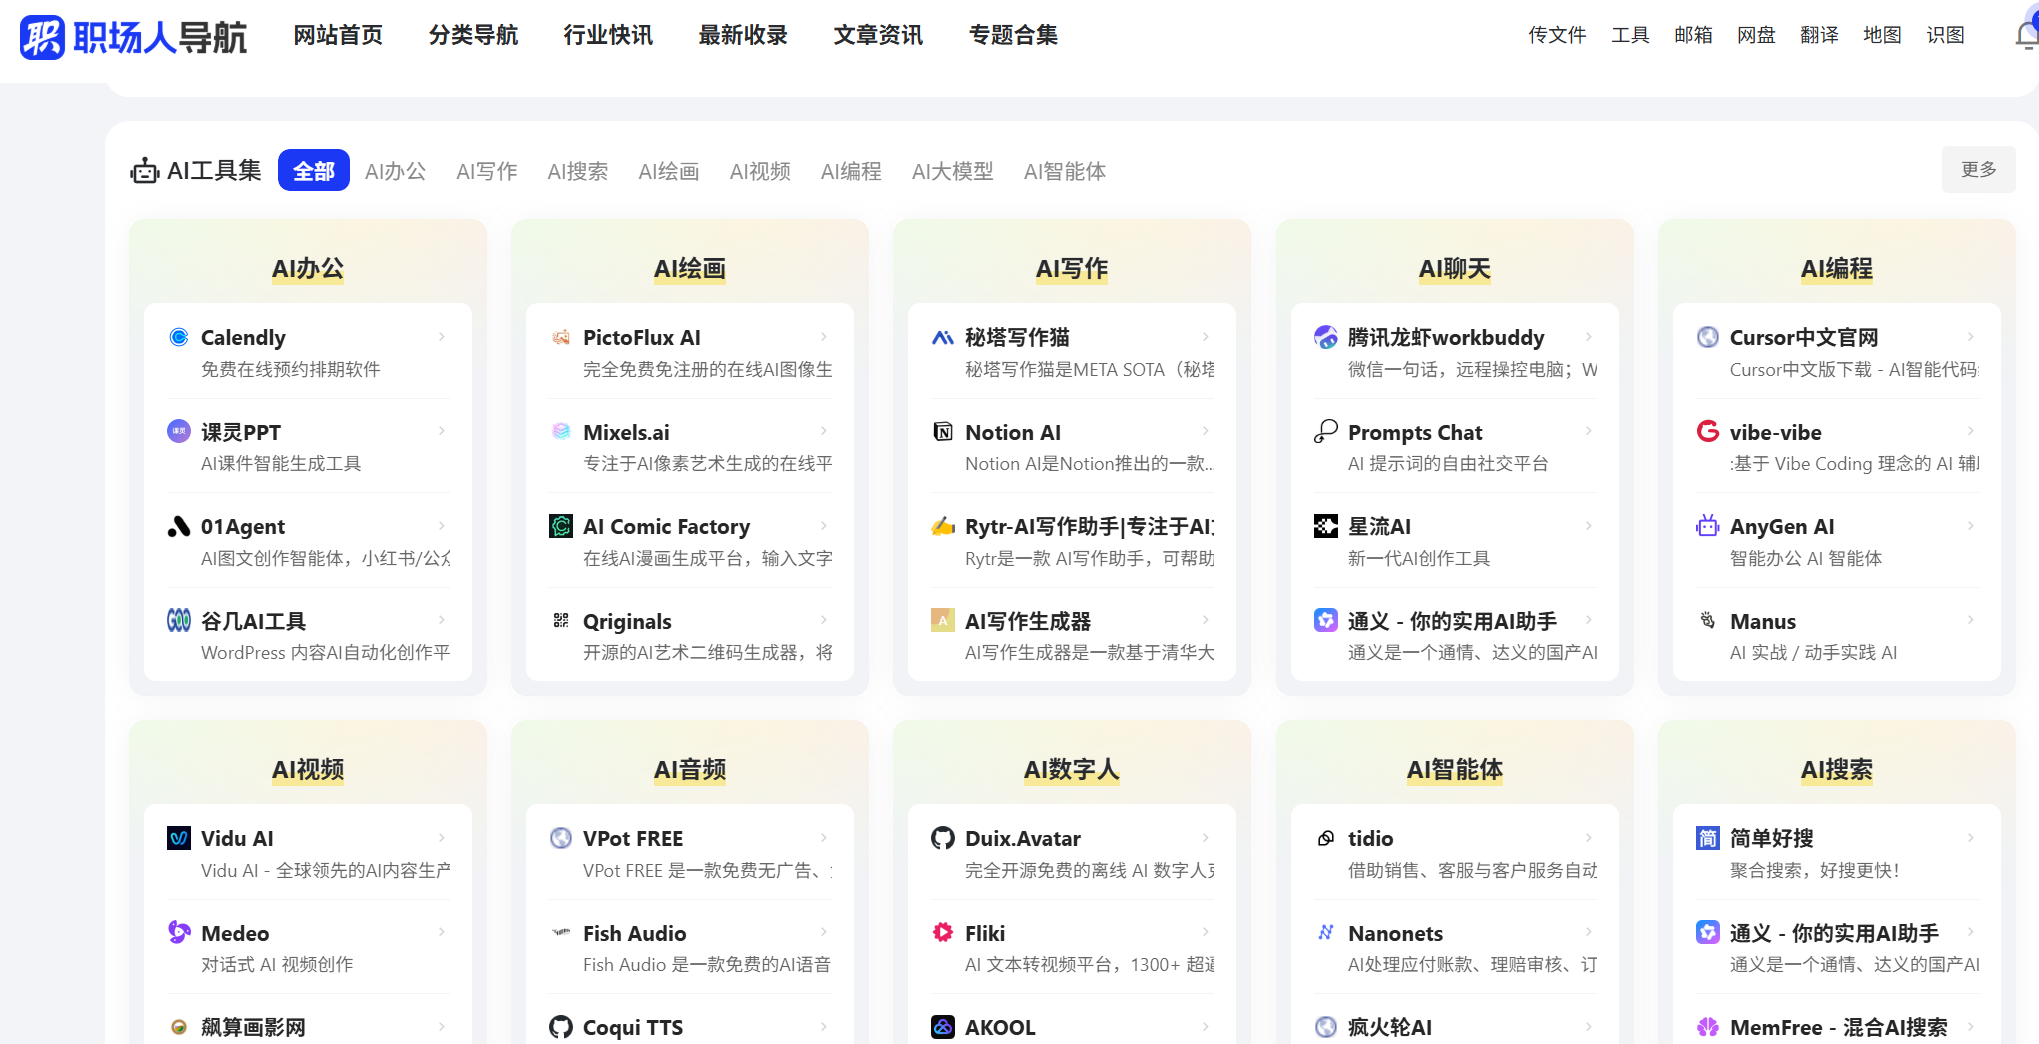Screen dimensions: 2039x1044
Task: Expand the 秘塔写作猫 entry arrow
Action: coord(1206,337)
